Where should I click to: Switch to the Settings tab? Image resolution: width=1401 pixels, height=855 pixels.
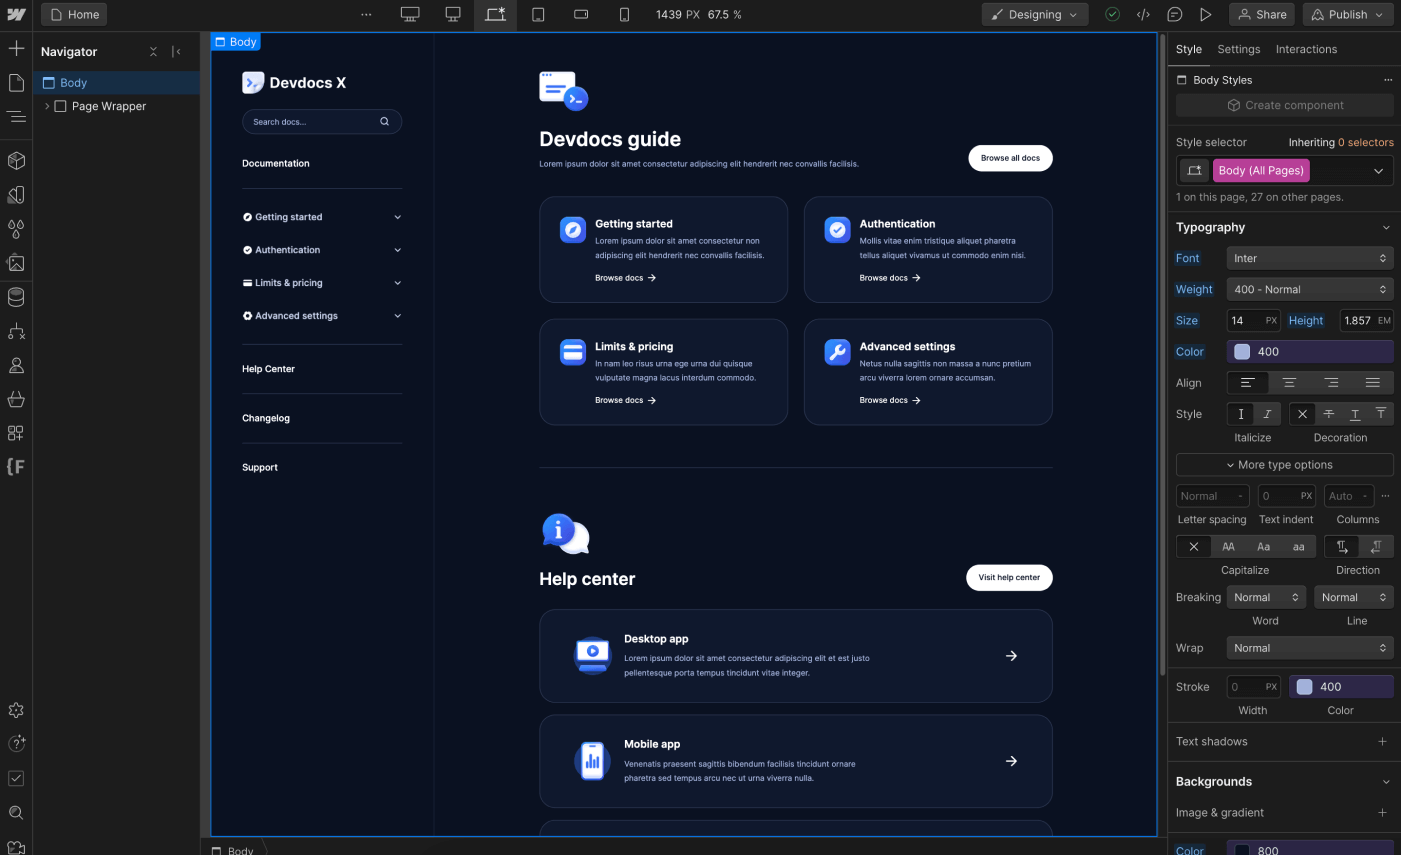click(x=1238, y=48)
